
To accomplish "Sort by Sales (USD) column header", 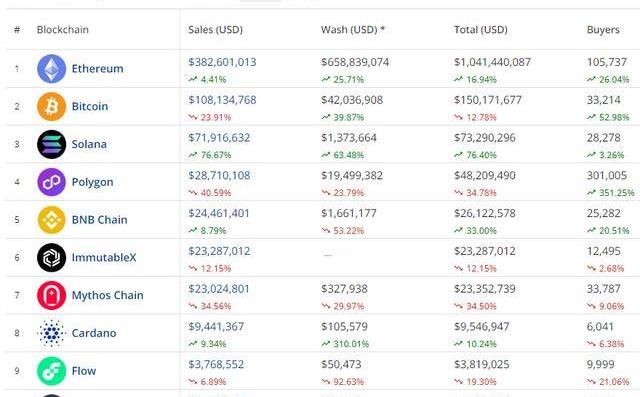I will (x=216, y=30).
